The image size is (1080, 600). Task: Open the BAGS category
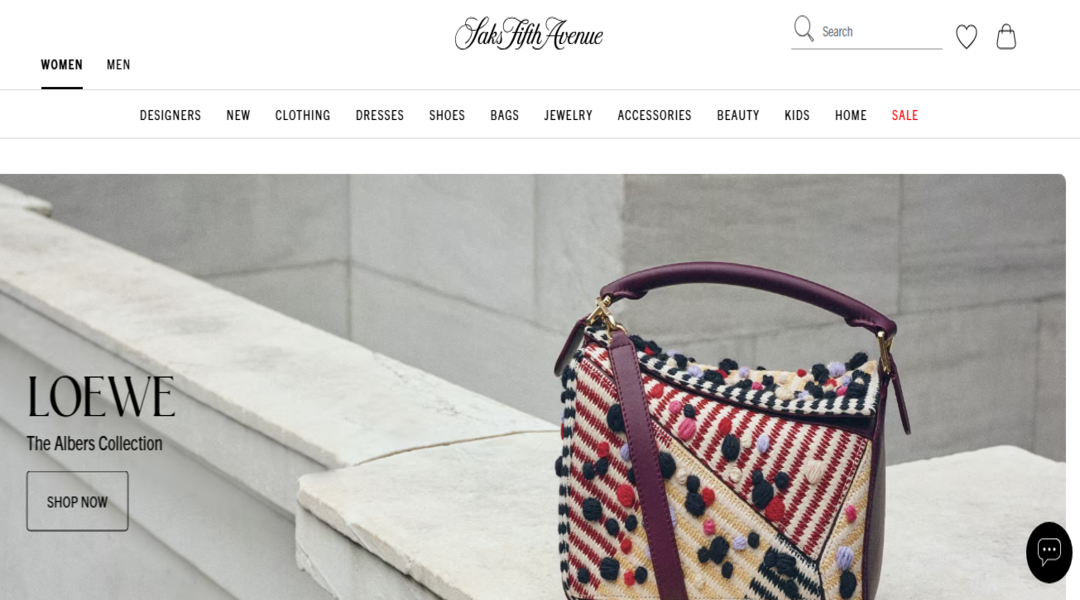[505, 115]
